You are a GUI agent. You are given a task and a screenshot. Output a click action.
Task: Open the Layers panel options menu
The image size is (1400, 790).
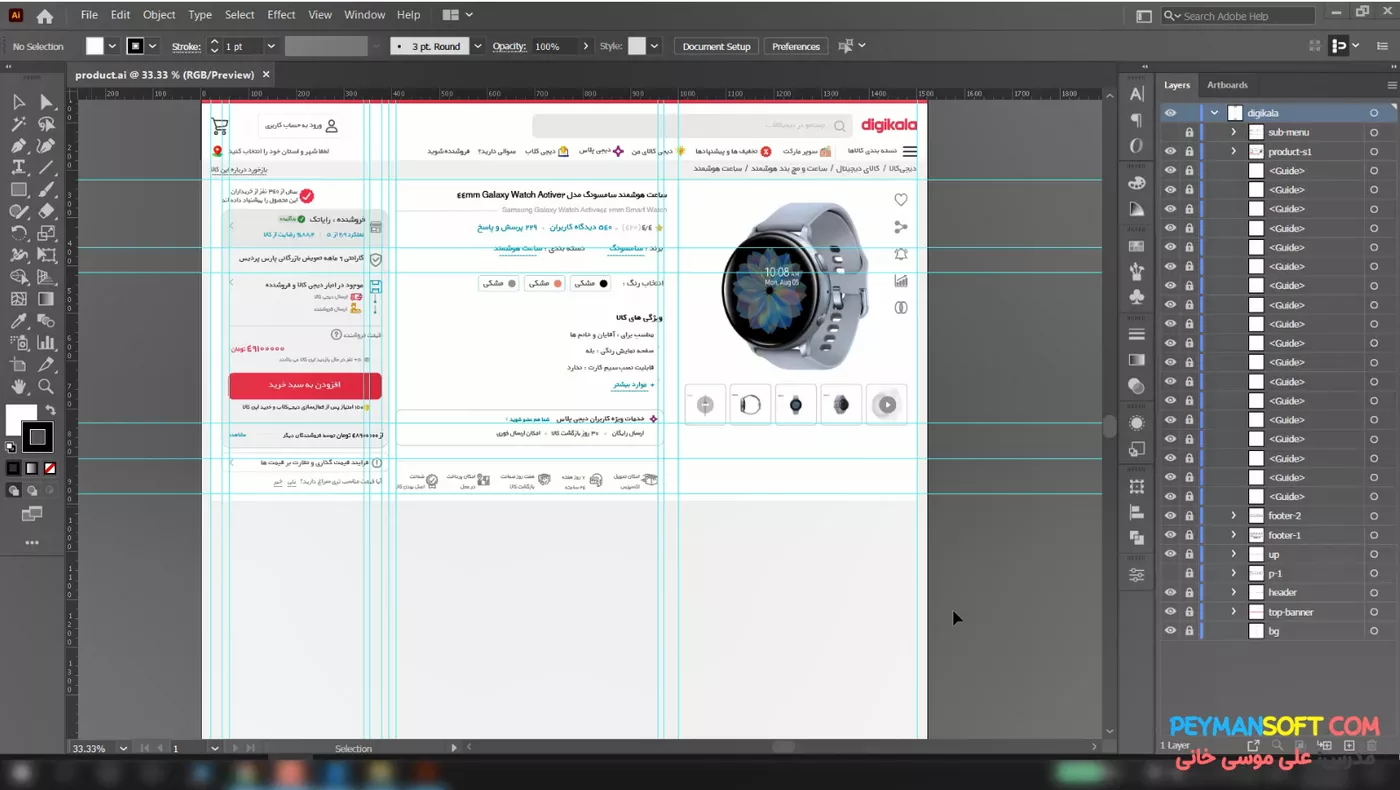1391,85
